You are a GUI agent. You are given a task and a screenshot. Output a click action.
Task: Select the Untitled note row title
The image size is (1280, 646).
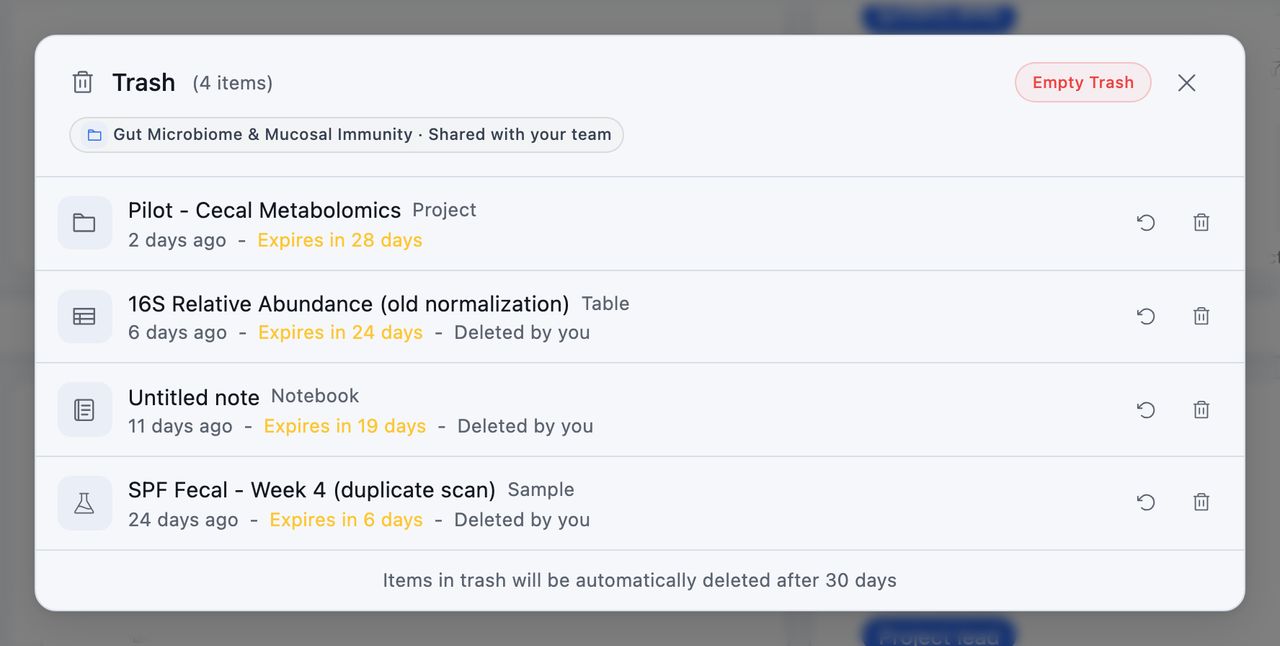pos(194,397)
